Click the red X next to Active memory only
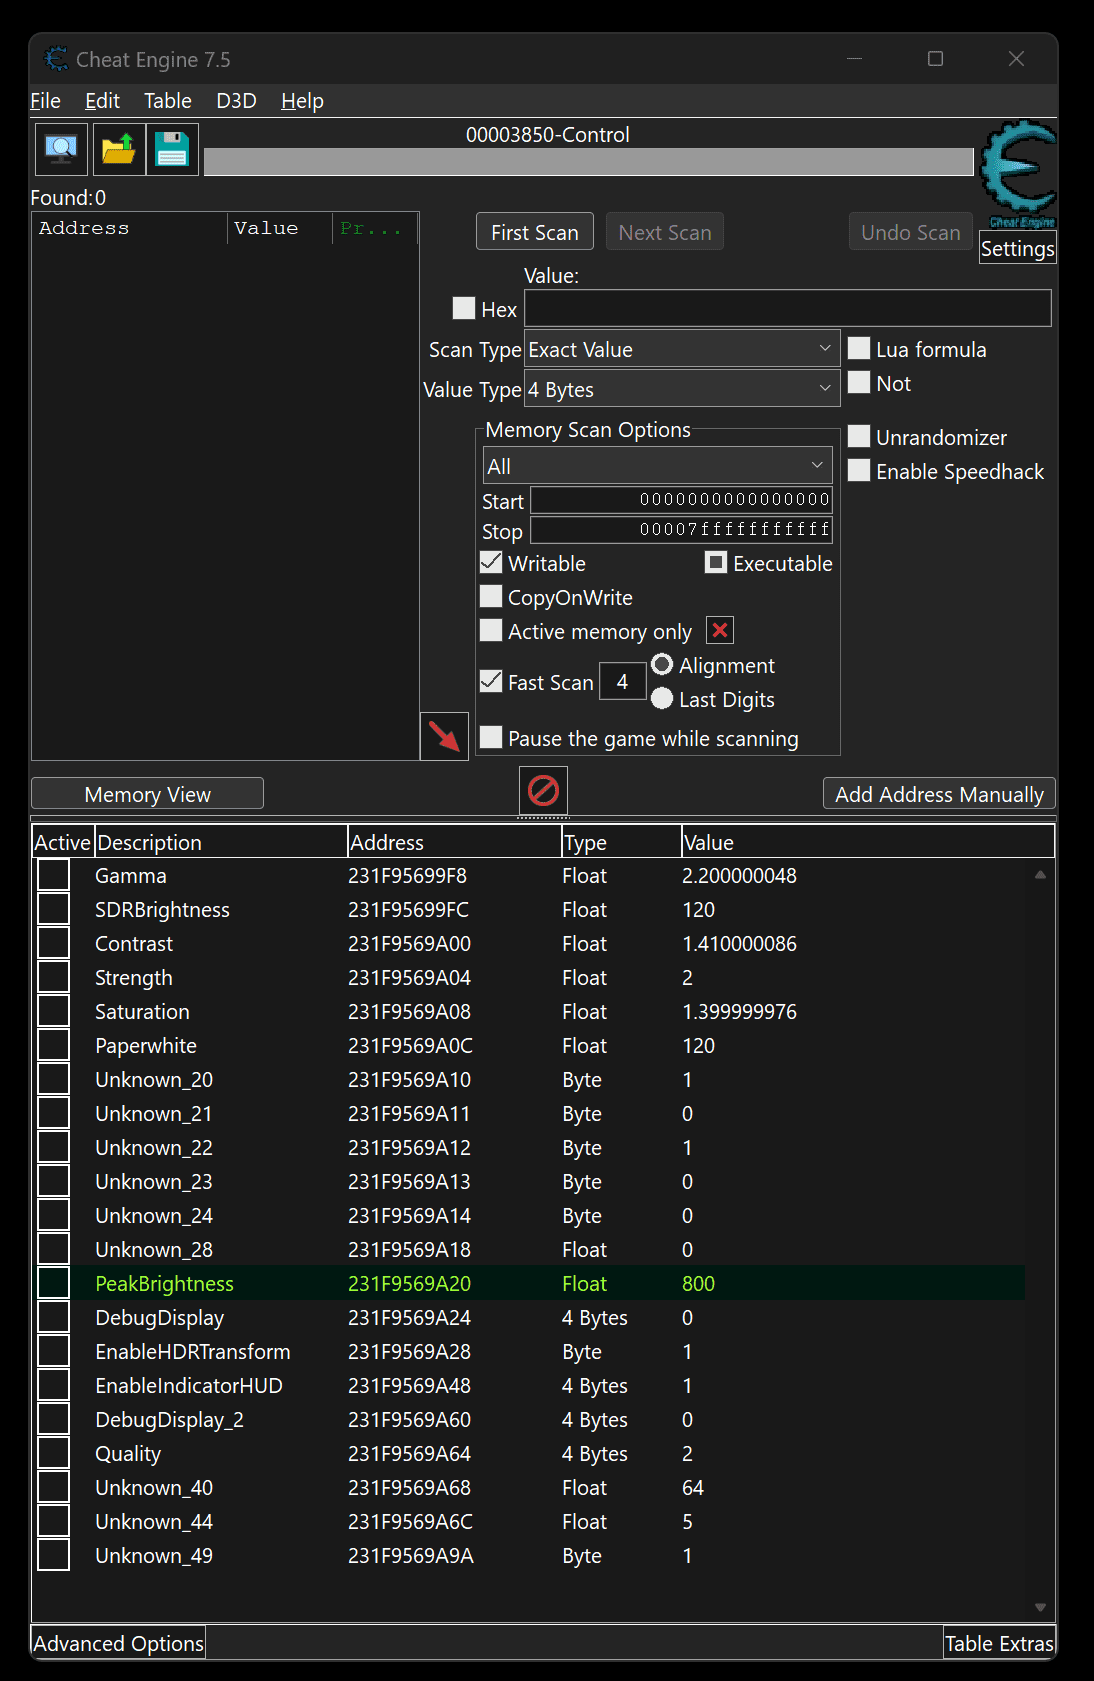Image resolution: width=1094 pixels, height=1681 pixels. (720, 630)
